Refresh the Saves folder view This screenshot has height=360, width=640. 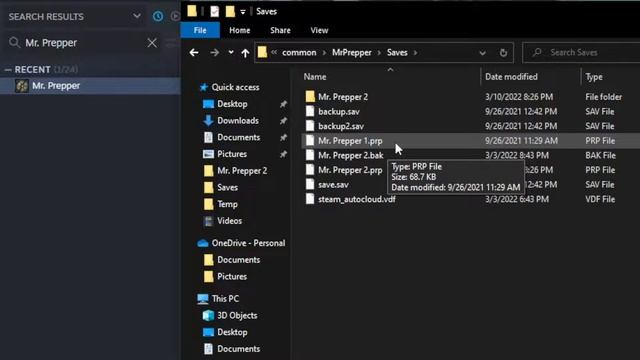tap(503, 53)
